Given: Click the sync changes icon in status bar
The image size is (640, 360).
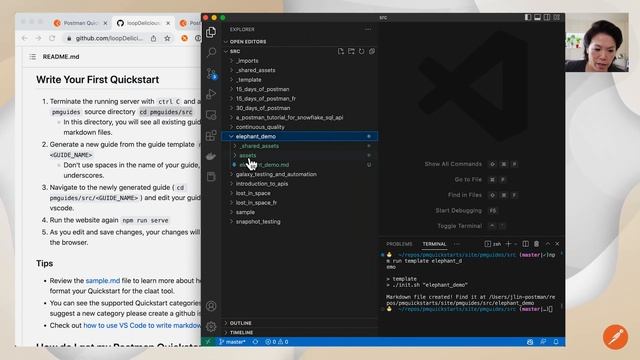Looking at the screenshot, I should (x=255, y=342).
